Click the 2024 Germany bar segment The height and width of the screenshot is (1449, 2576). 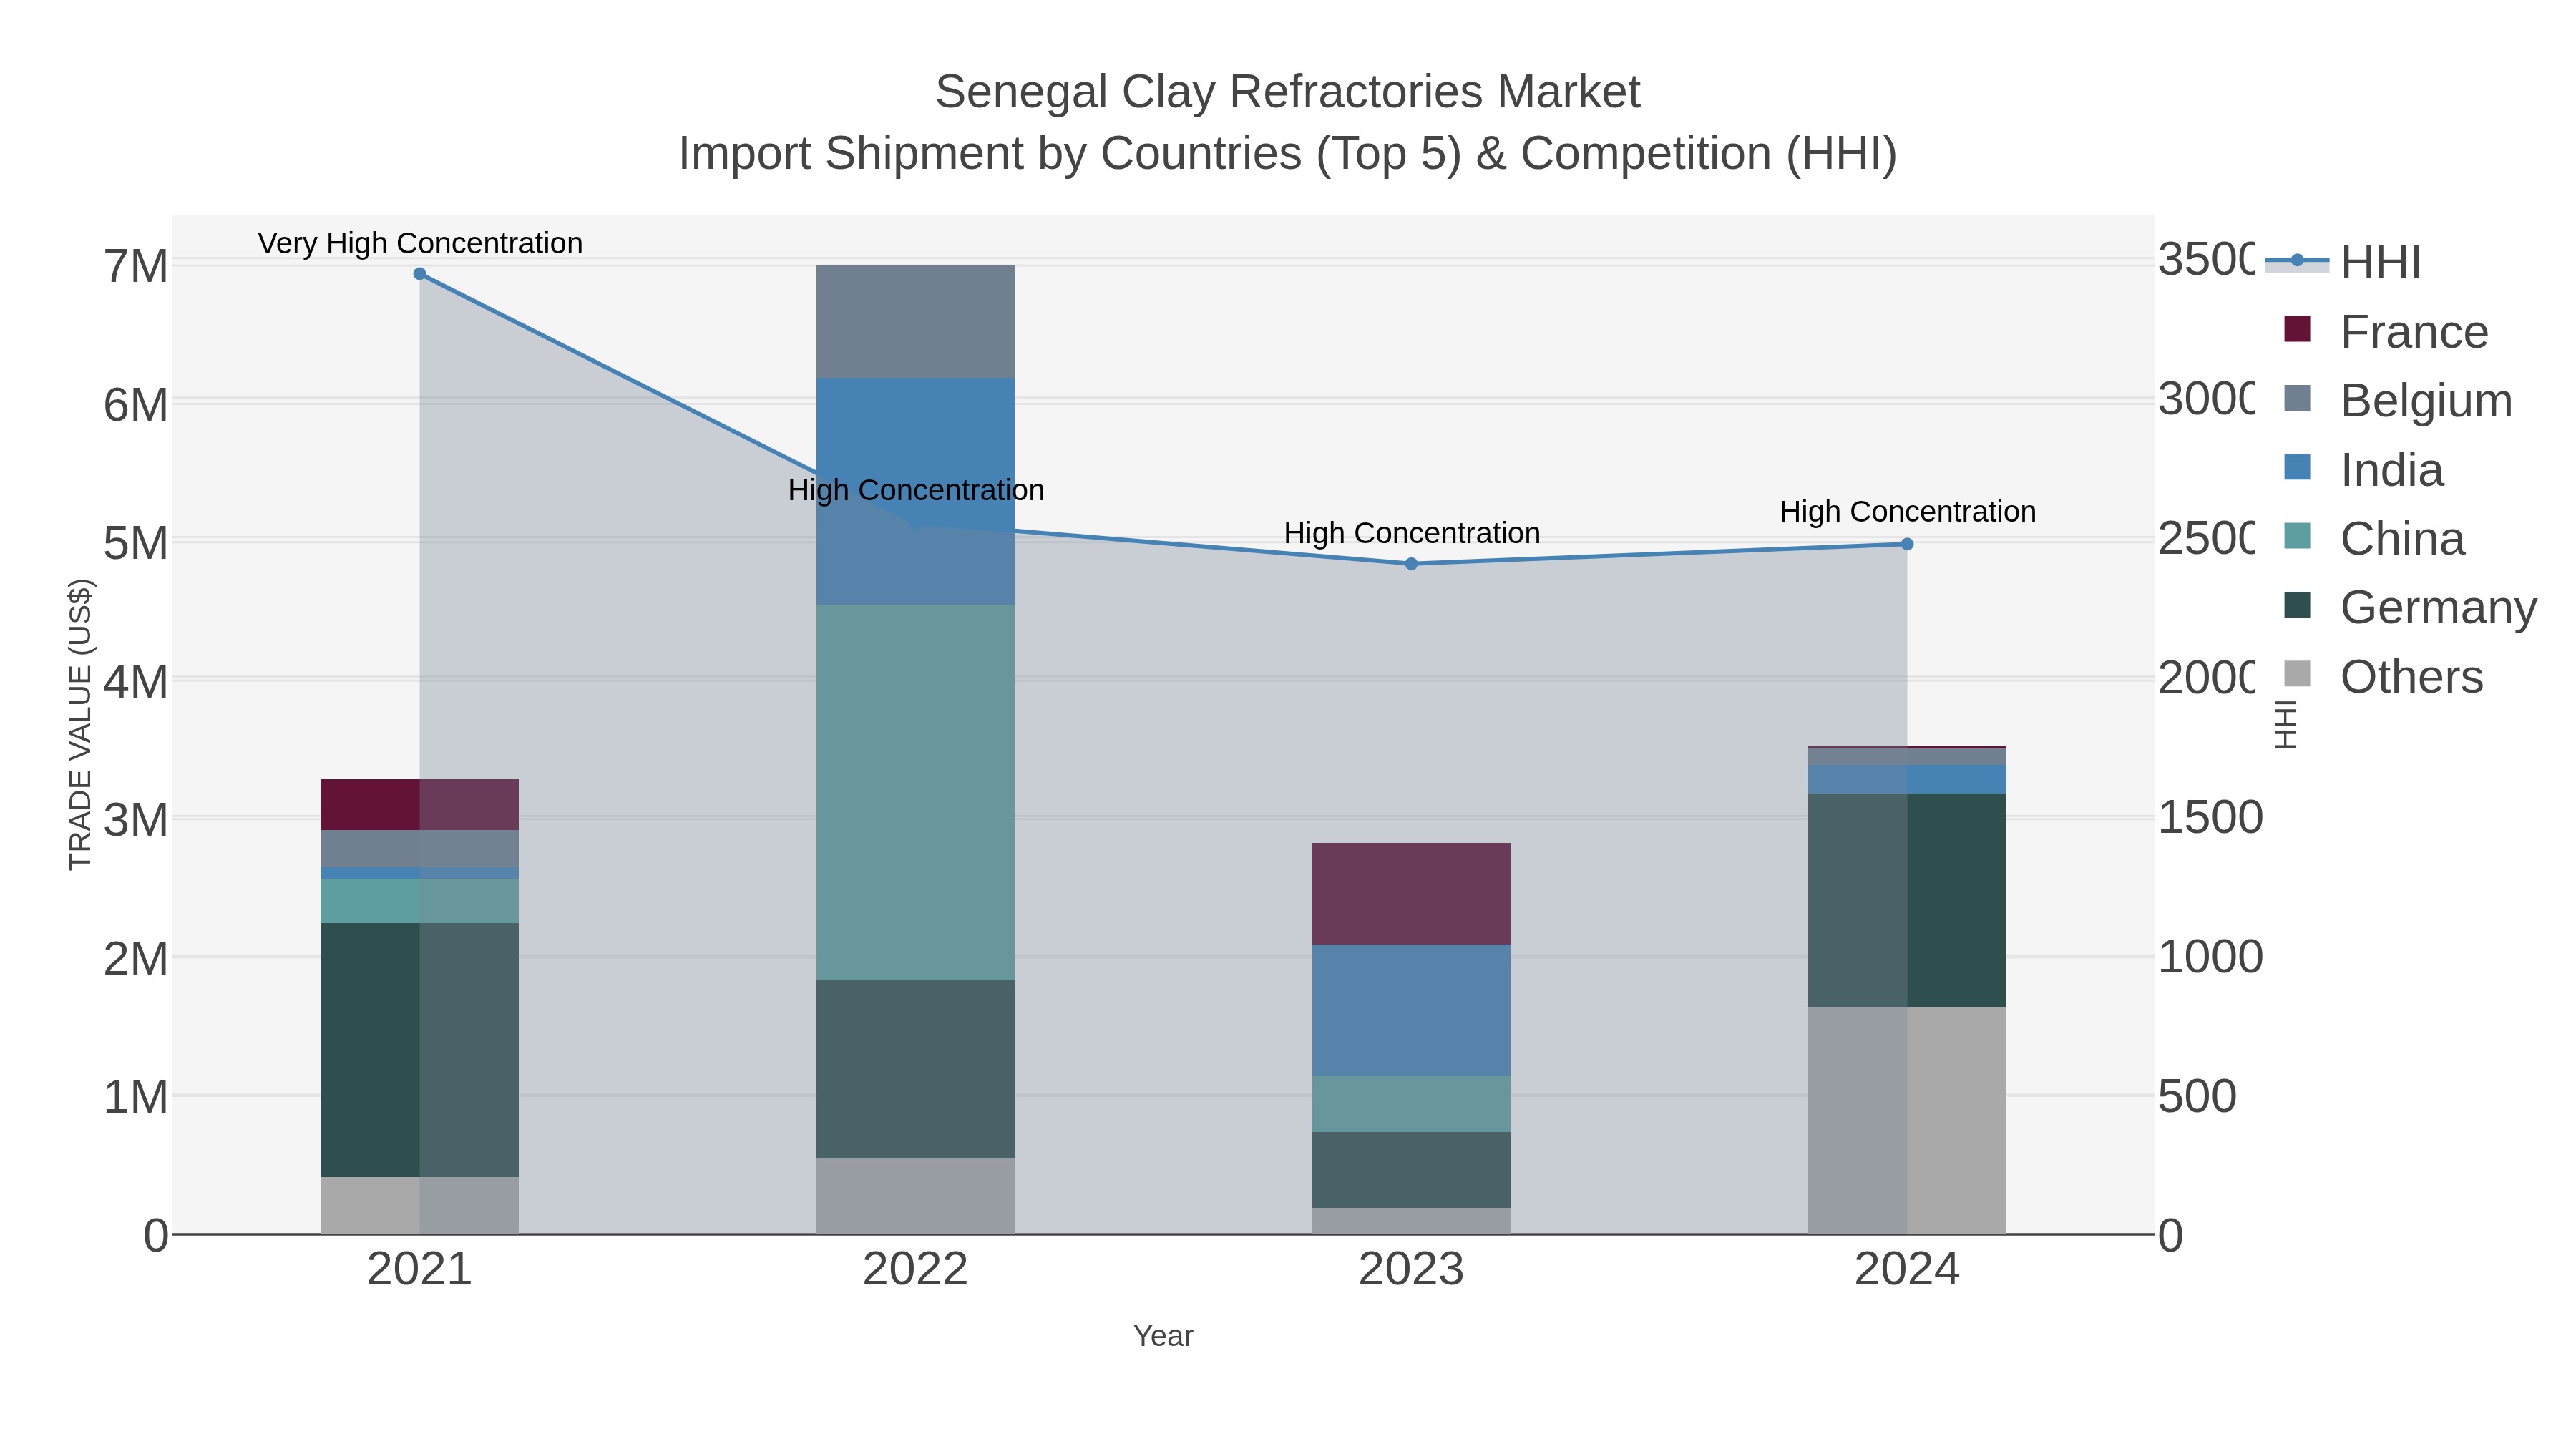tap(1907, 900)
